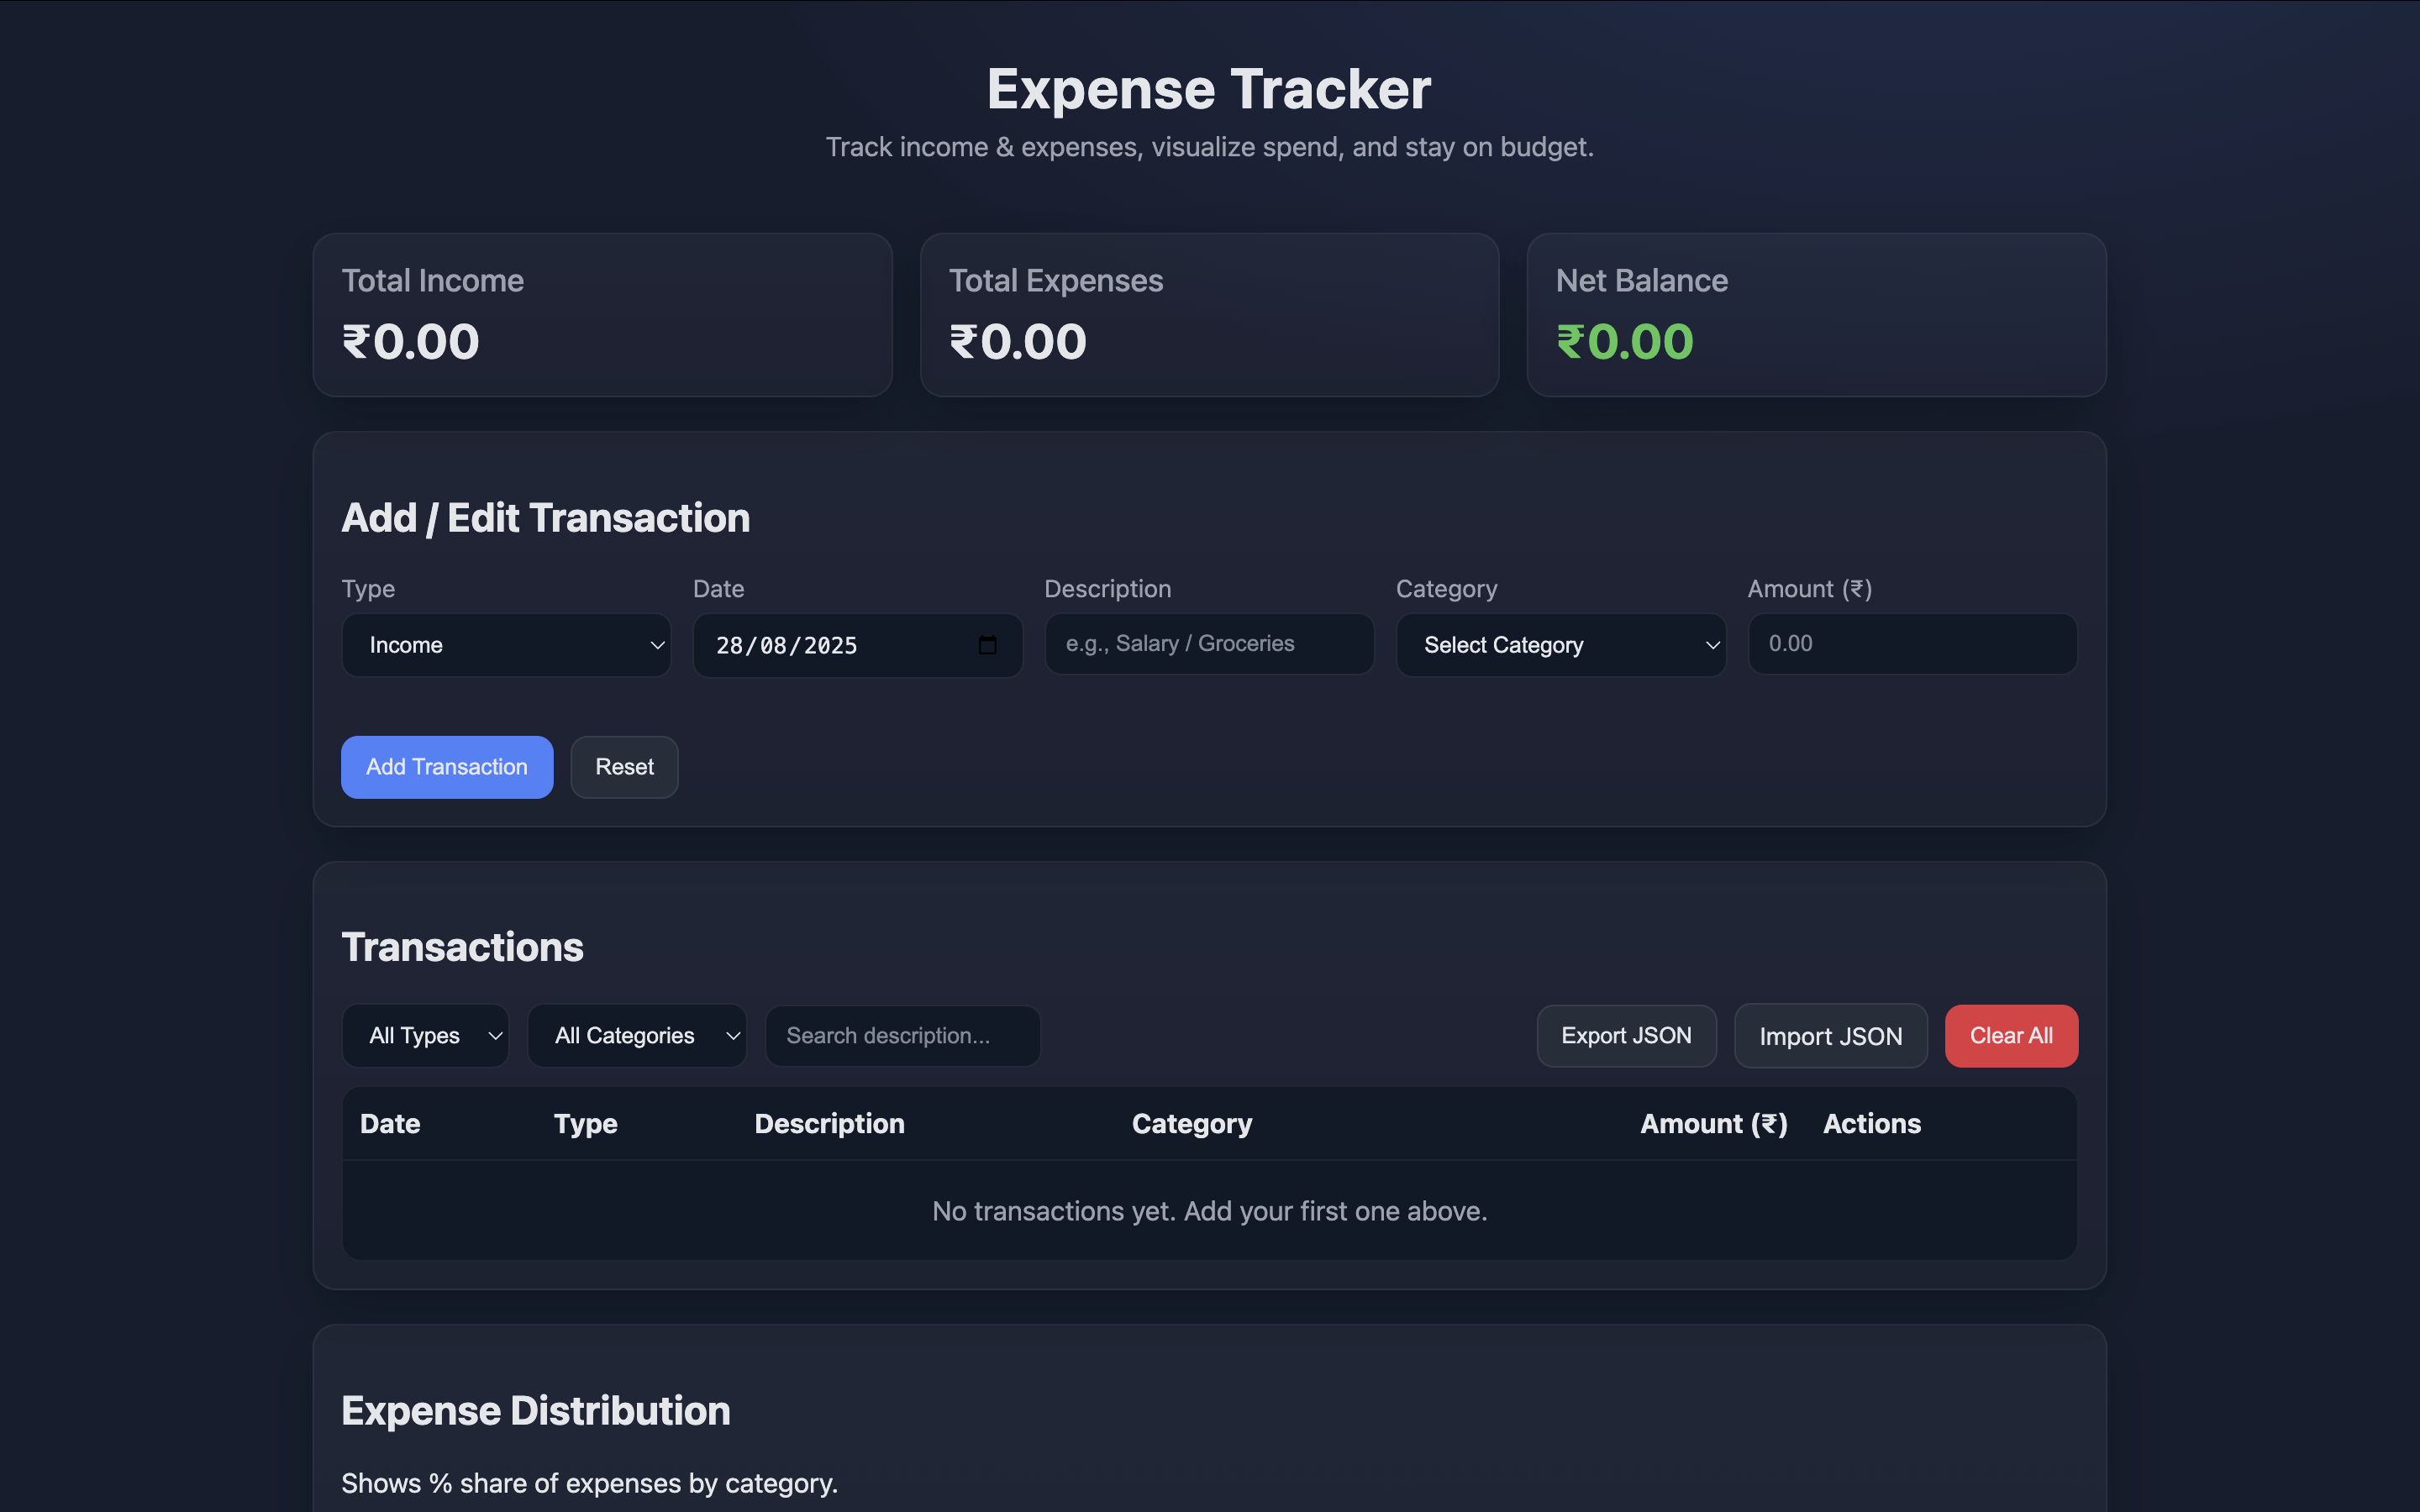Click the Import JSON button
This screenshot has height=1512, width=2420.
click(x=1830, y=1036)
